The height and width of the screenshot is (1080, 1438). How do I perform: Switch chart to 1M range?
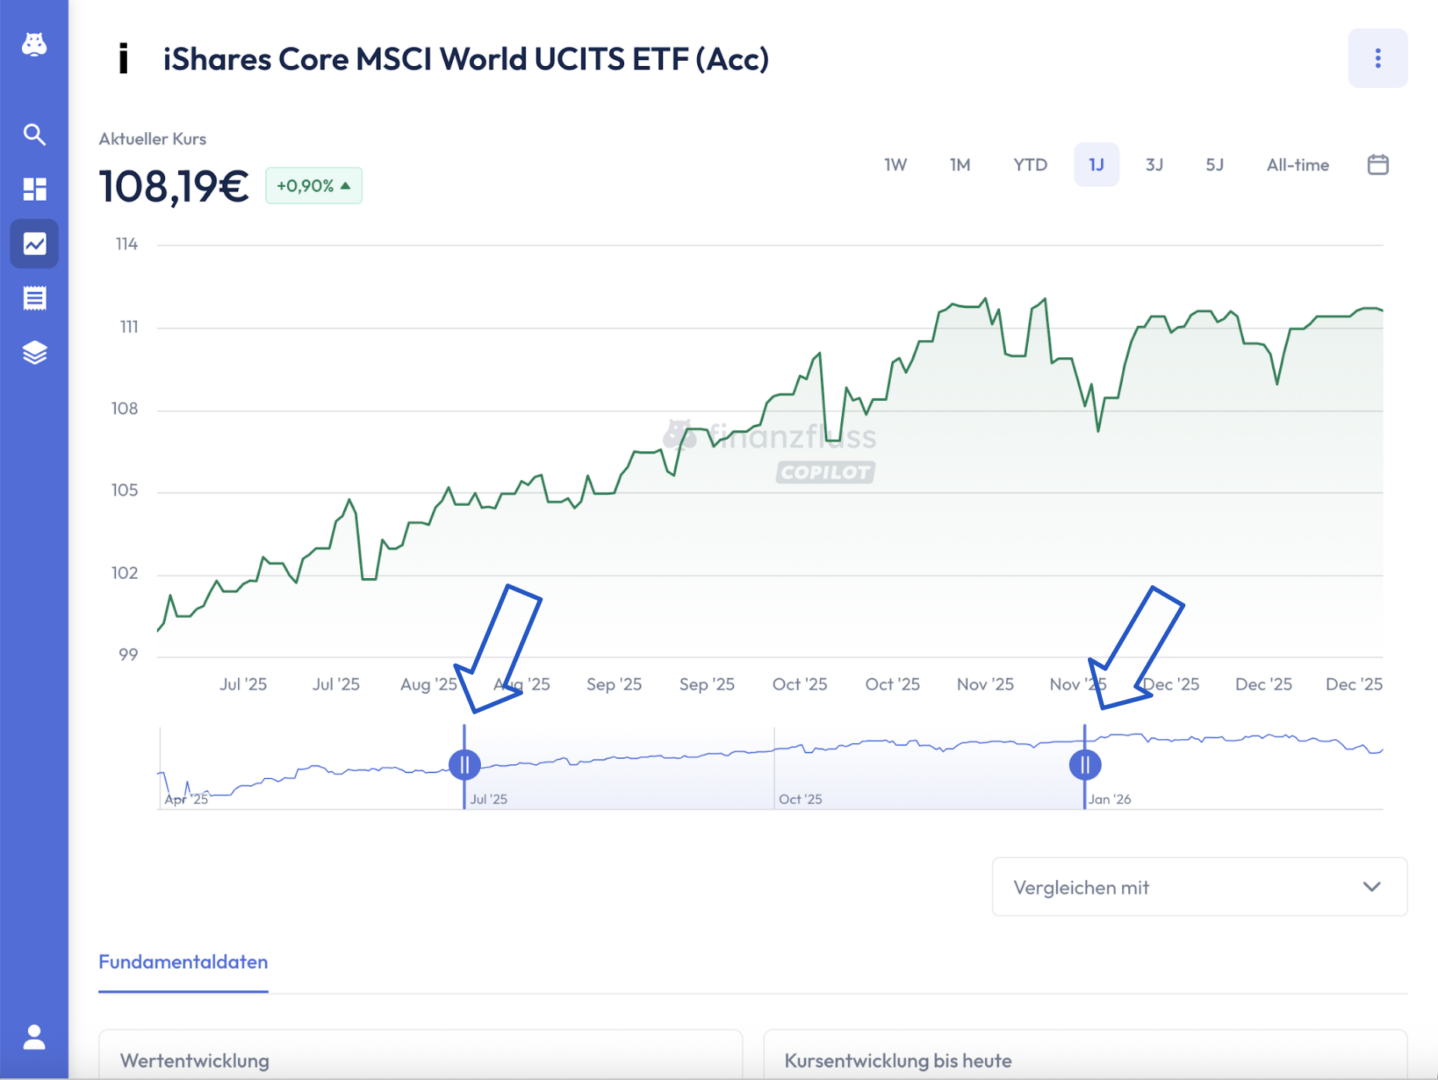coord(960,165)
